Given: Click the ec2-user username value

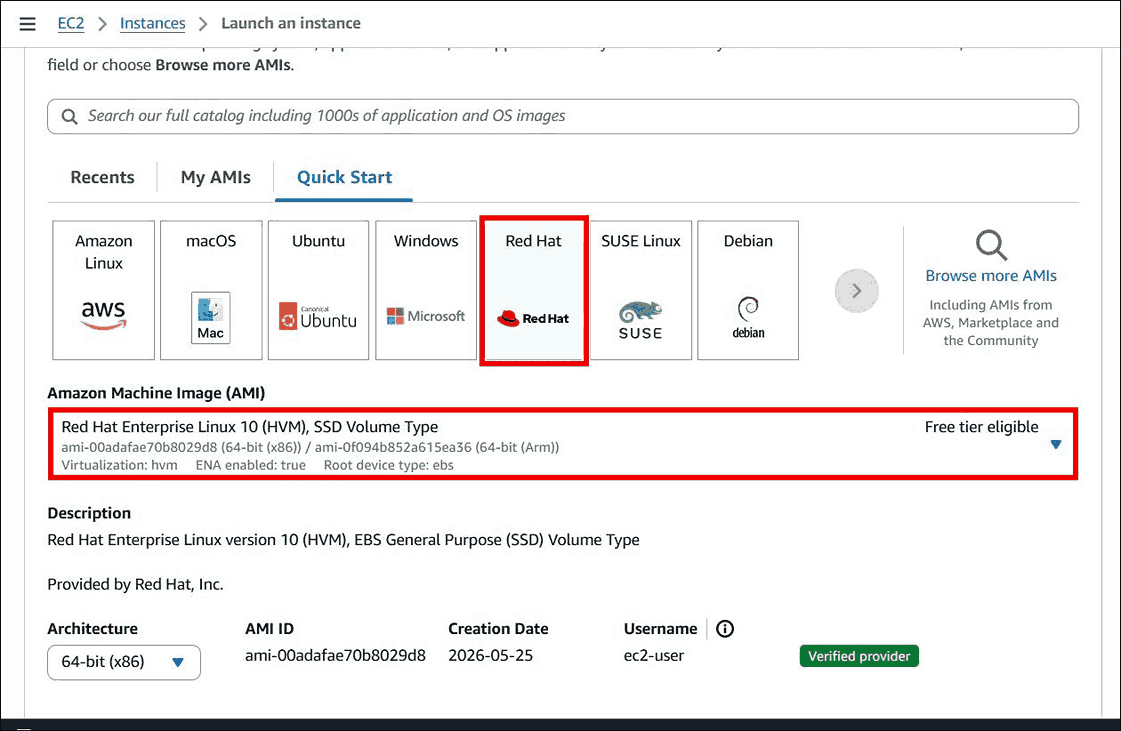Looking at the screenshot, I should (653, 656).
